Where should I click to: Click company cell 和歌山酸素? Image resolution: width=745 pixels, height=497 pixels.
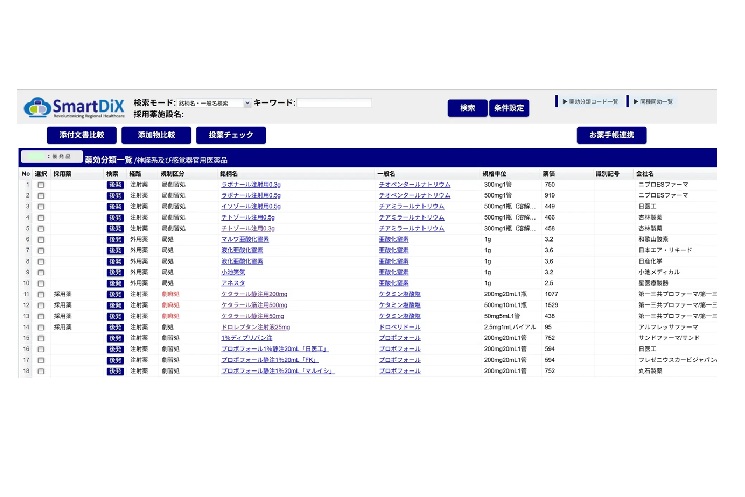(653, 239)
